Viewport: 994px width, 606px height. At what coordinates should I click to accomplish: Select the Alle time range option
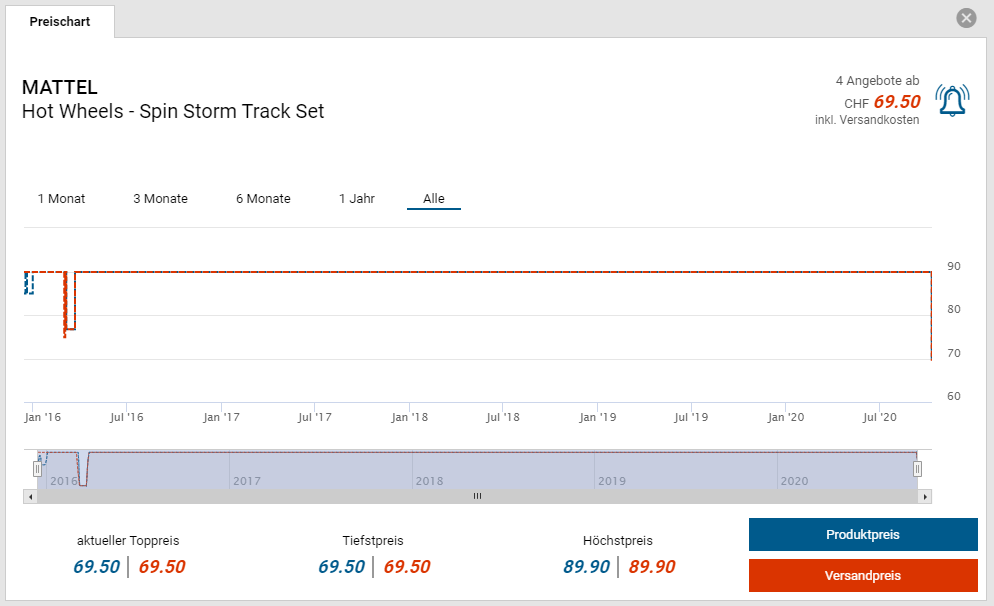coord(434,198)
